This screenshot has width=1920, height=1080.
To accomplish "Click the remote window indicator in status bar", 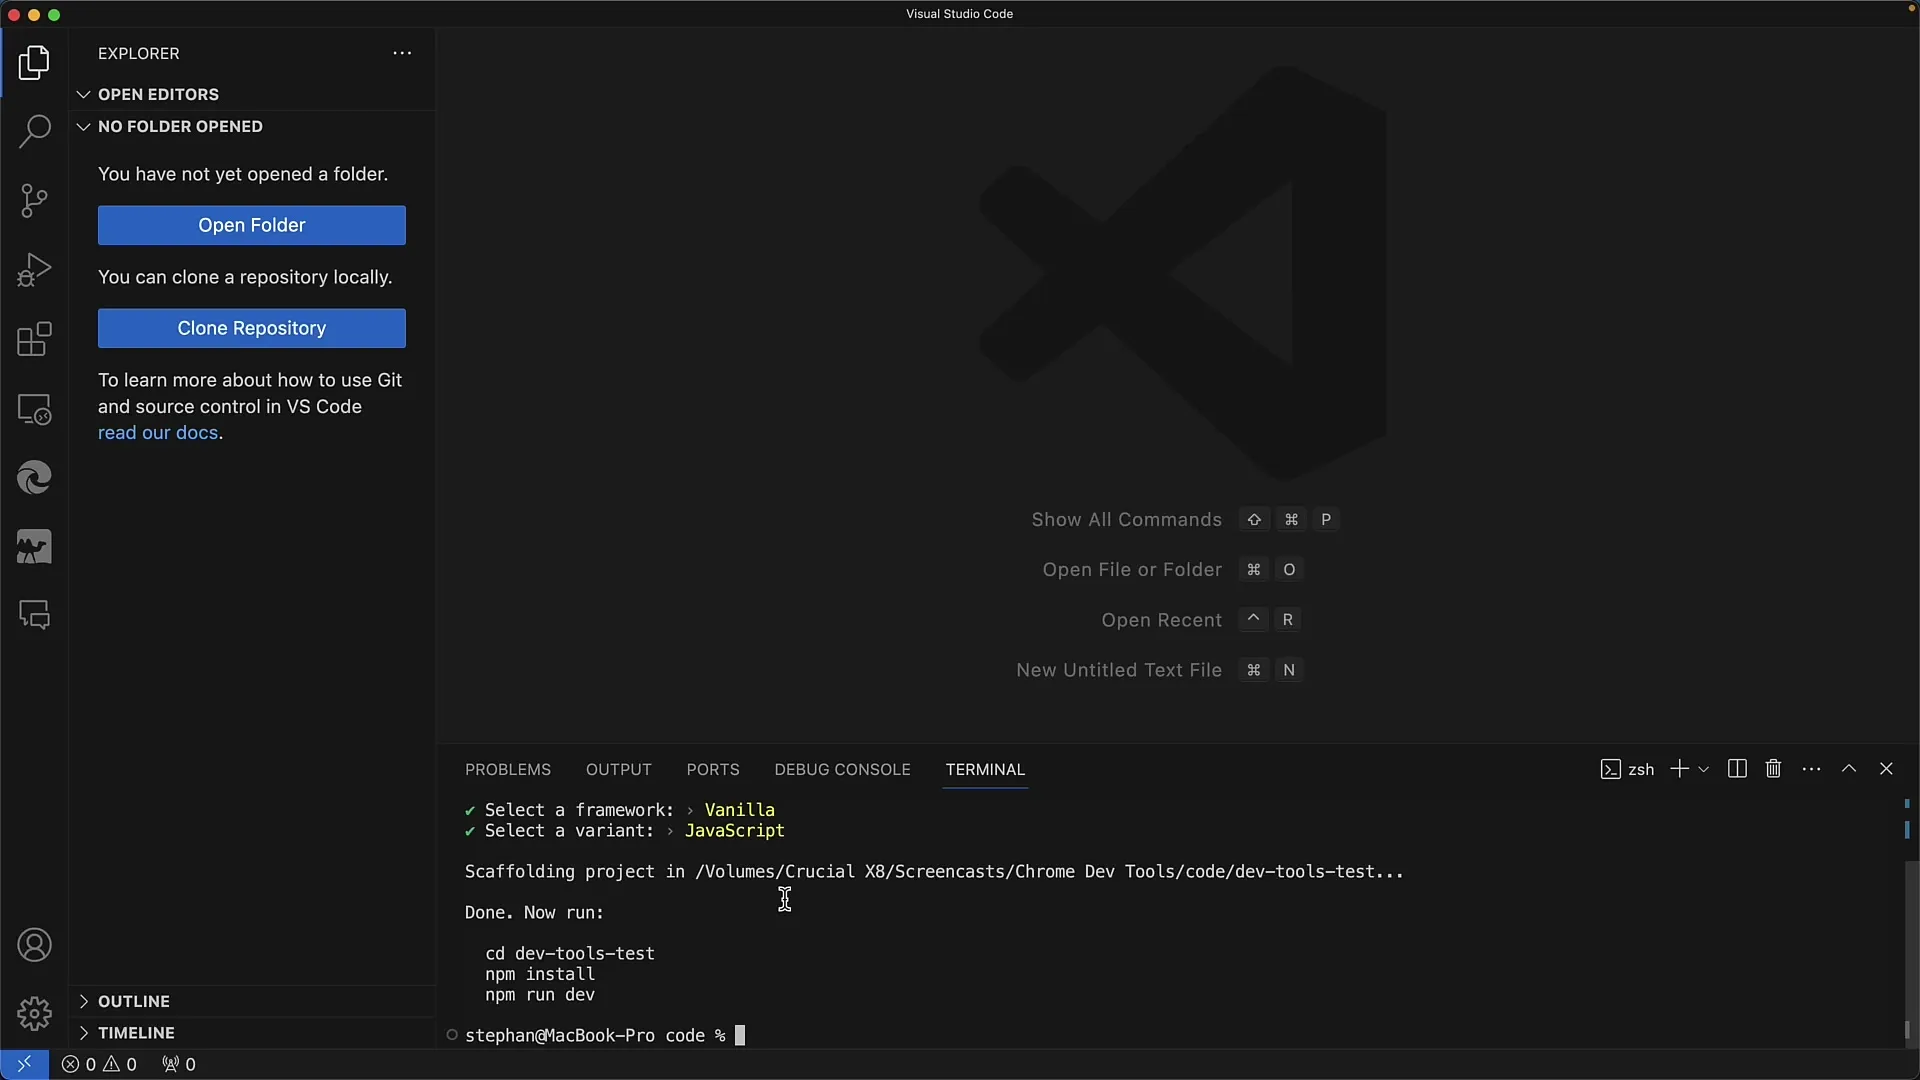I will point(24,1064).
